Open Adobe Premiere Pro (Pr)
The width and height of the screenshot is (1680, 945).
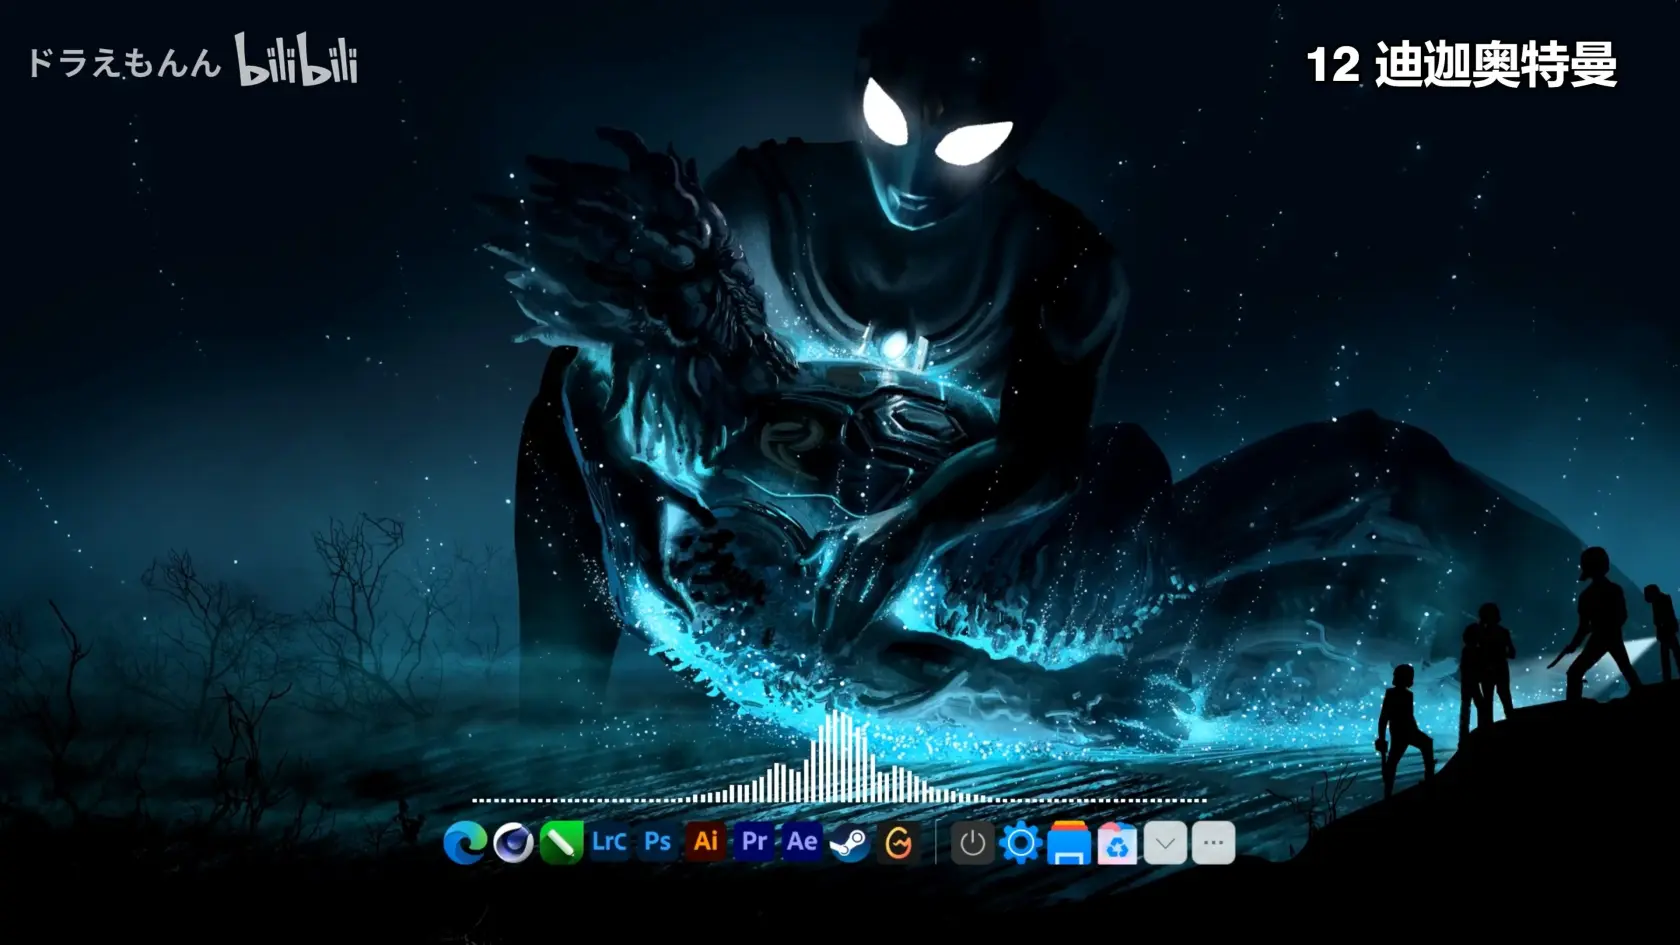754,842
